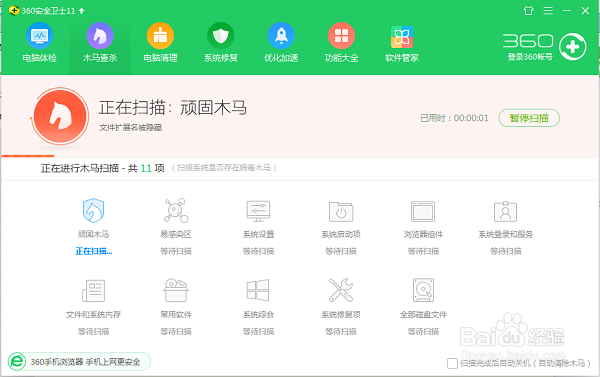Click the 易感染区 scan item icon
The height and width of the screenshot is (377, 600).
tap(176, 210)
